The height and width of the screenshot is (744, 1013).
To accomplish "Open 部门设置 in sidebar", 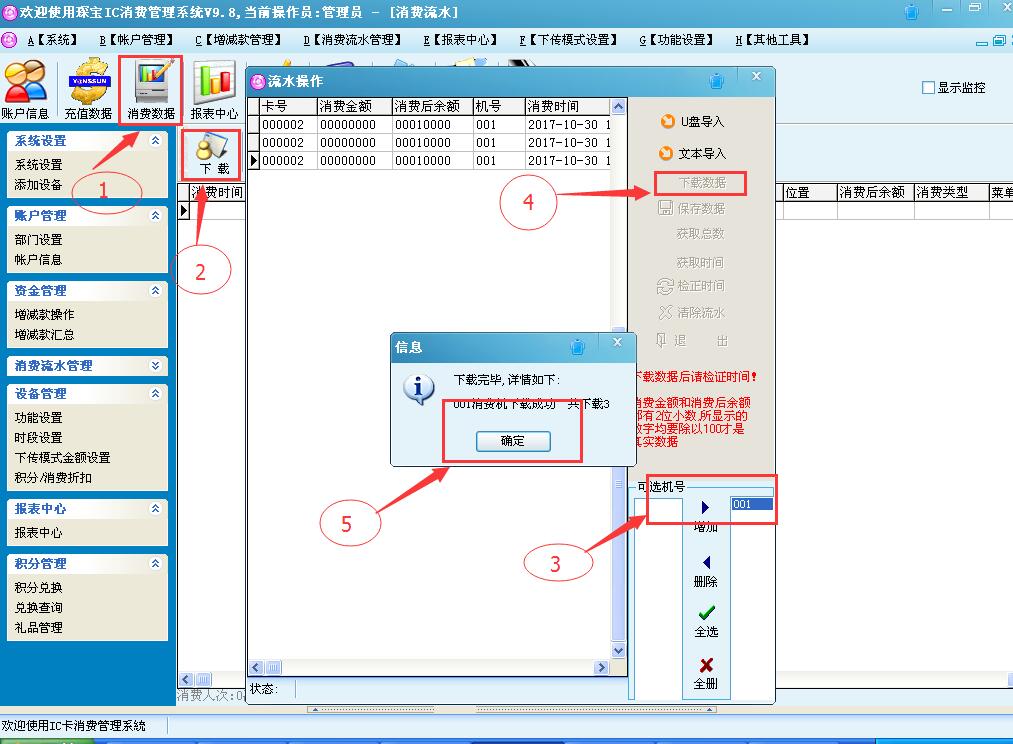I will coord(39,240).
